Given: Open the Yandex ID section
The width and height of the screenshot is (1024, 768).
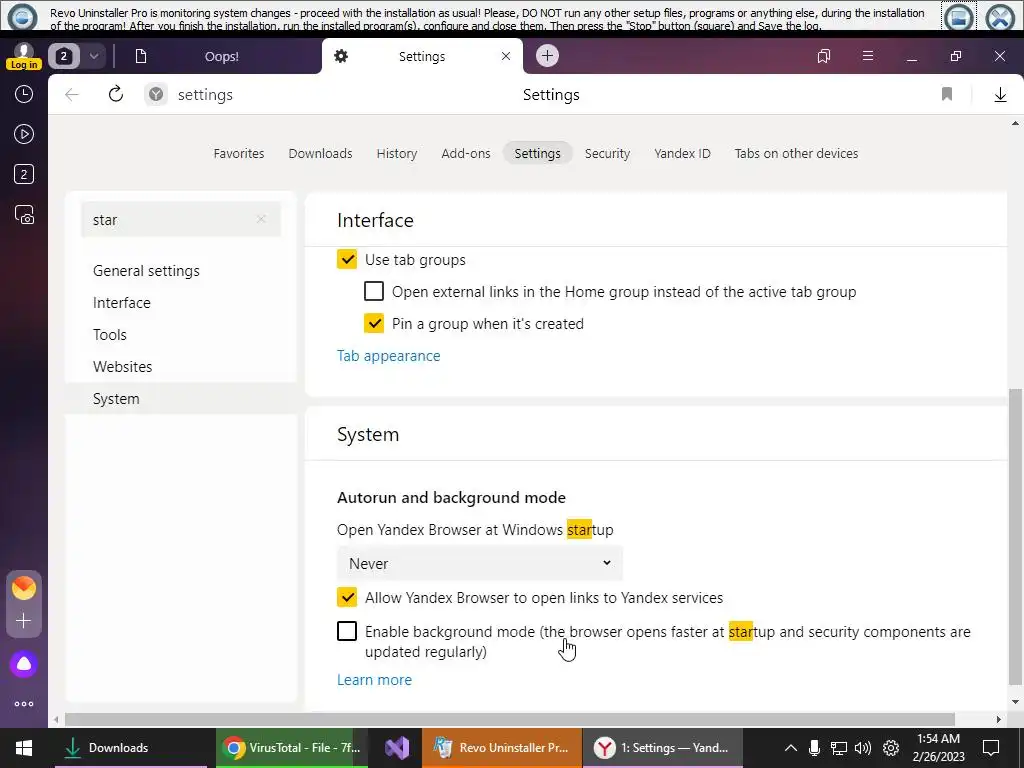Looking at the screenshot, I should point(682,153).
